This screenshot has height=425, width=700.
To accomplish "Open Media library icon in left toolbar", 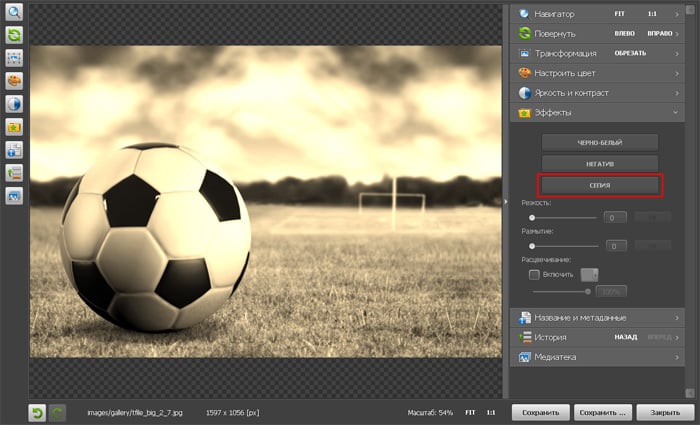I will coord(15,196).
